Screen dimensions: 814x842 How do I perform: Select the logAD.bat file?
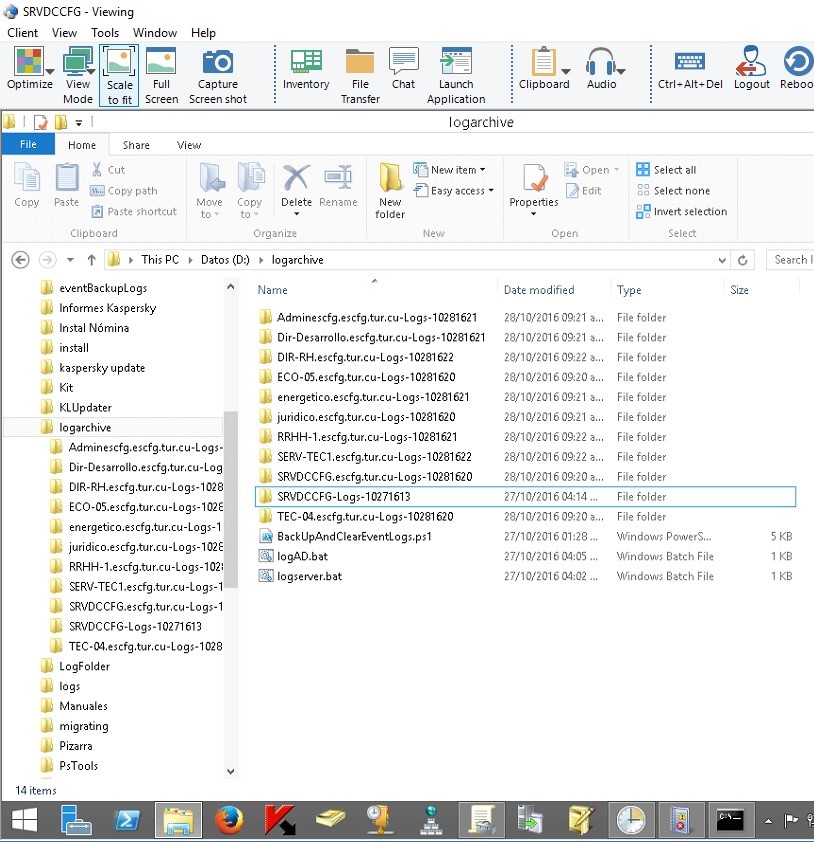302,556
